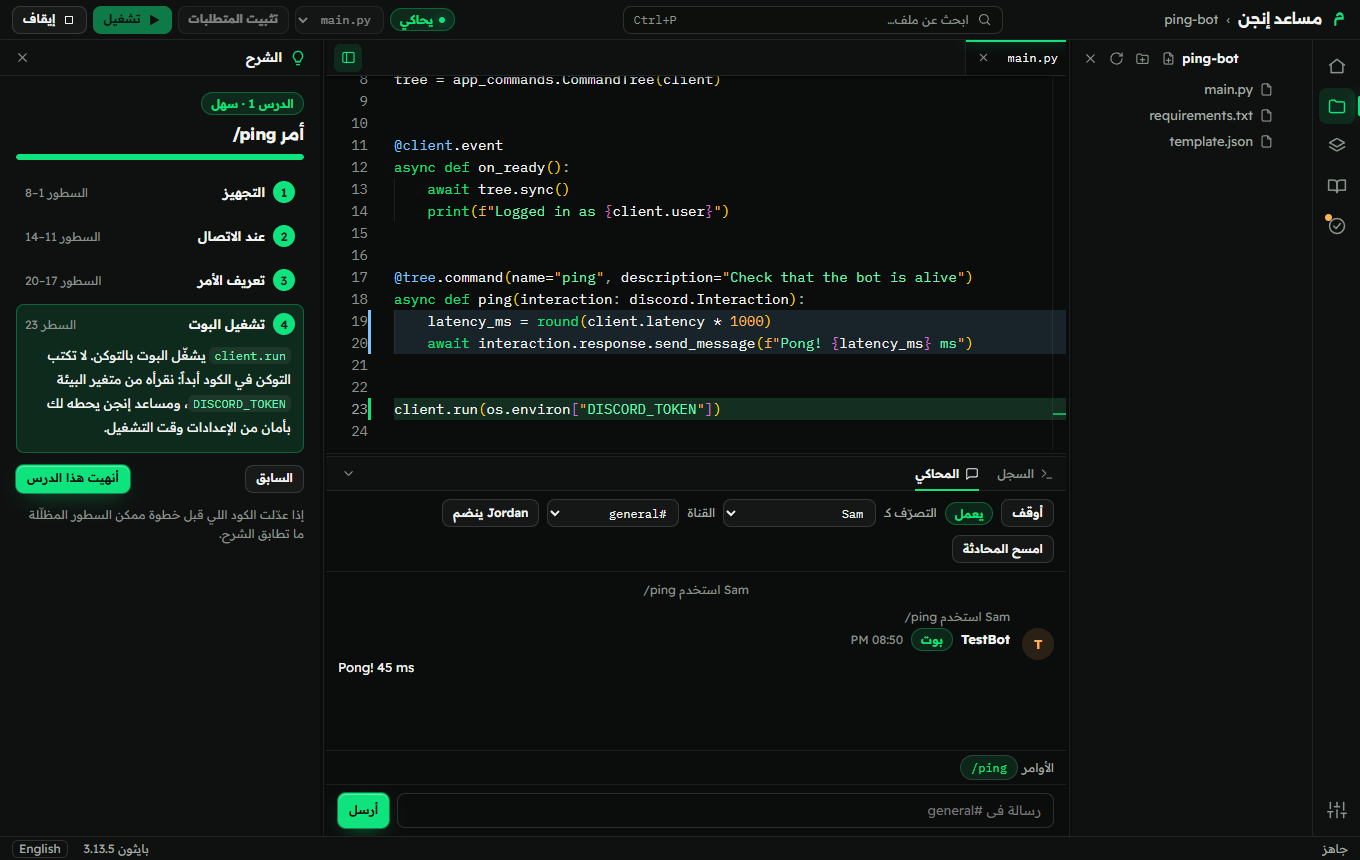Create a new folder in ping-bot
Viewport: 1360px width, 860px height.
tap(1143, 59)
